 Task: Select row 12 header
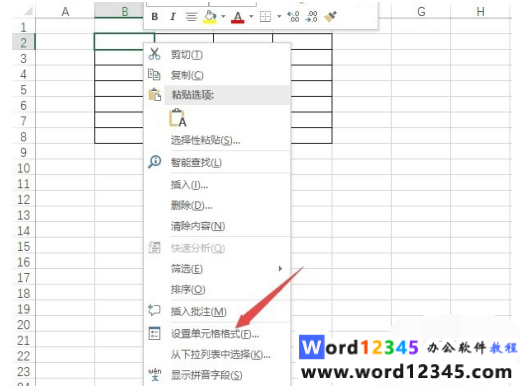pos(23,199)
